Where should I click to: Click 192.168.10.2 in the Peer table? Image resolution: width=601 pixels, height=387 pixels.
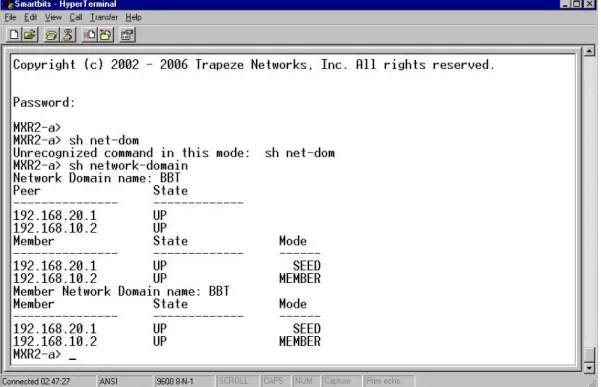55,228
